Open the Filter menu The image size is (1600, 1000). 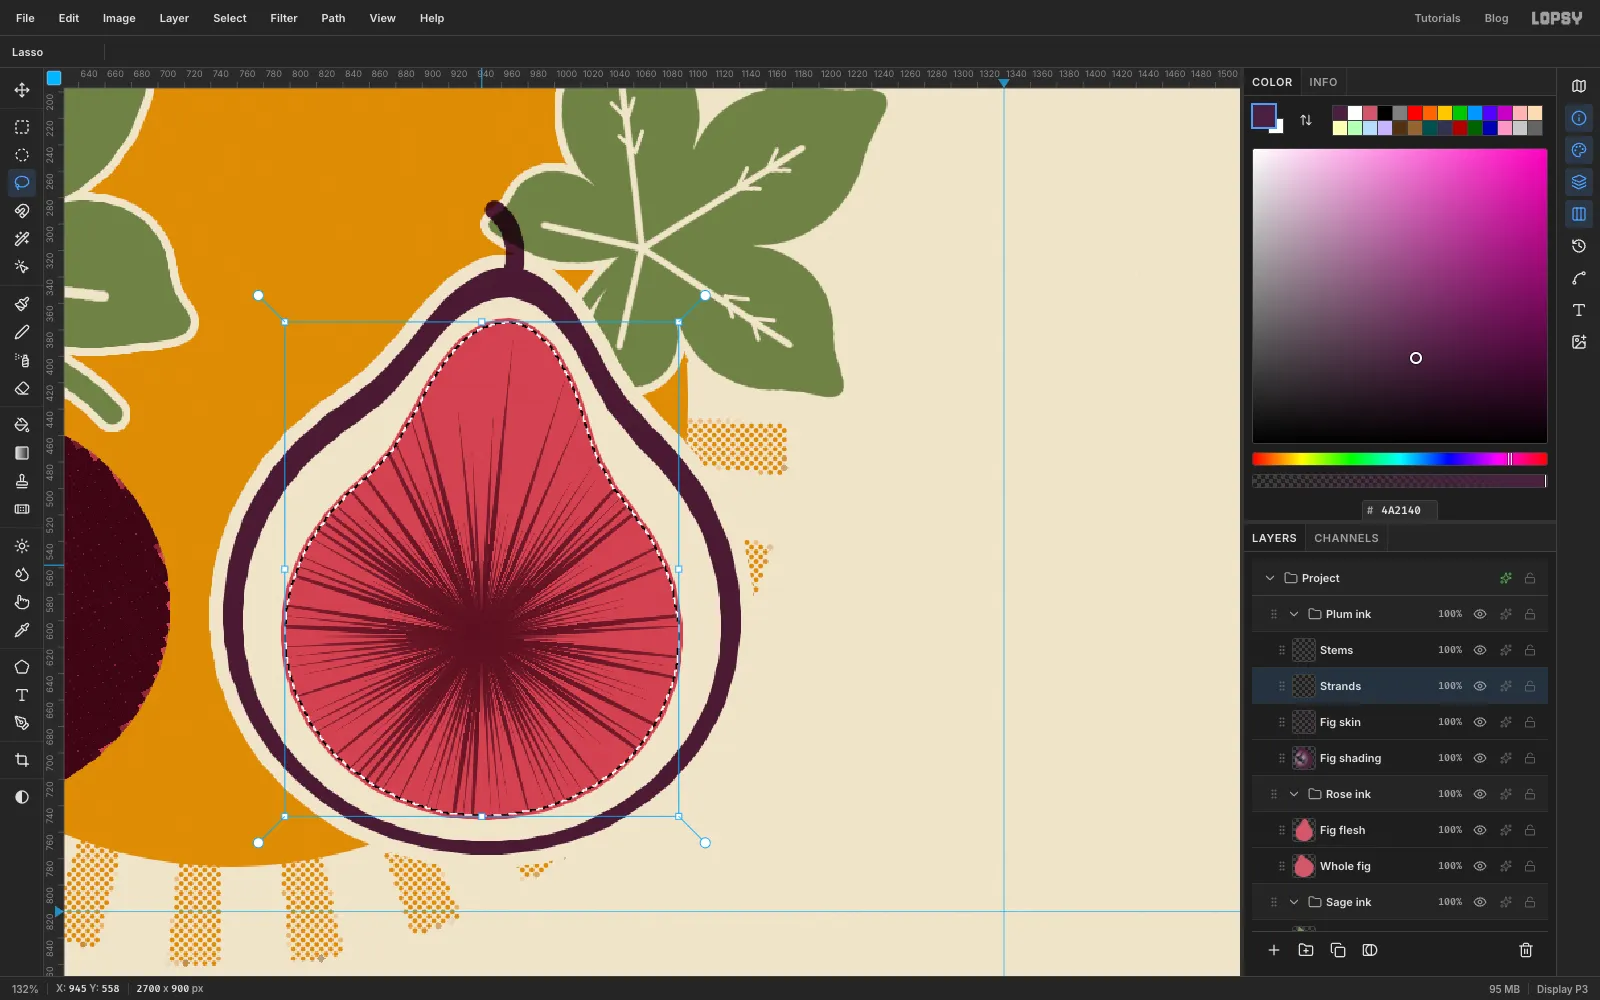point(284,18)
